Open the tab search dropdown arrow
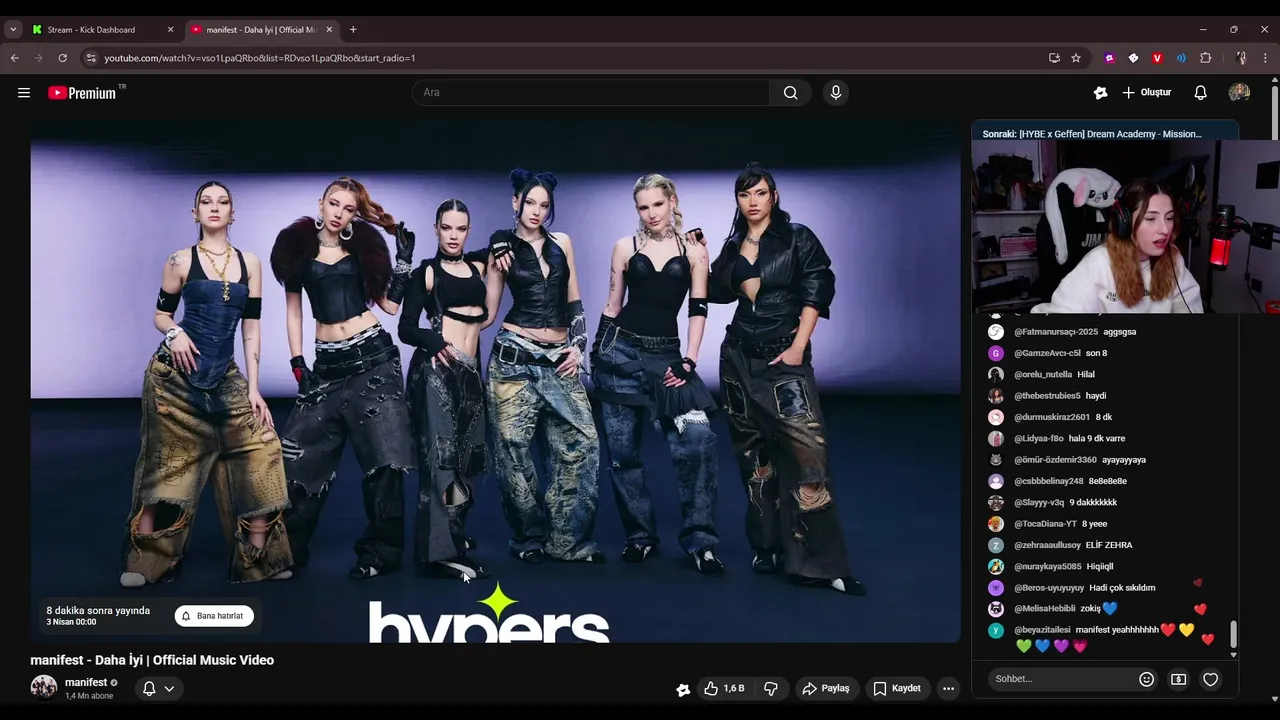The height and width of the screenshot is (720, 1280). [13, 30]
